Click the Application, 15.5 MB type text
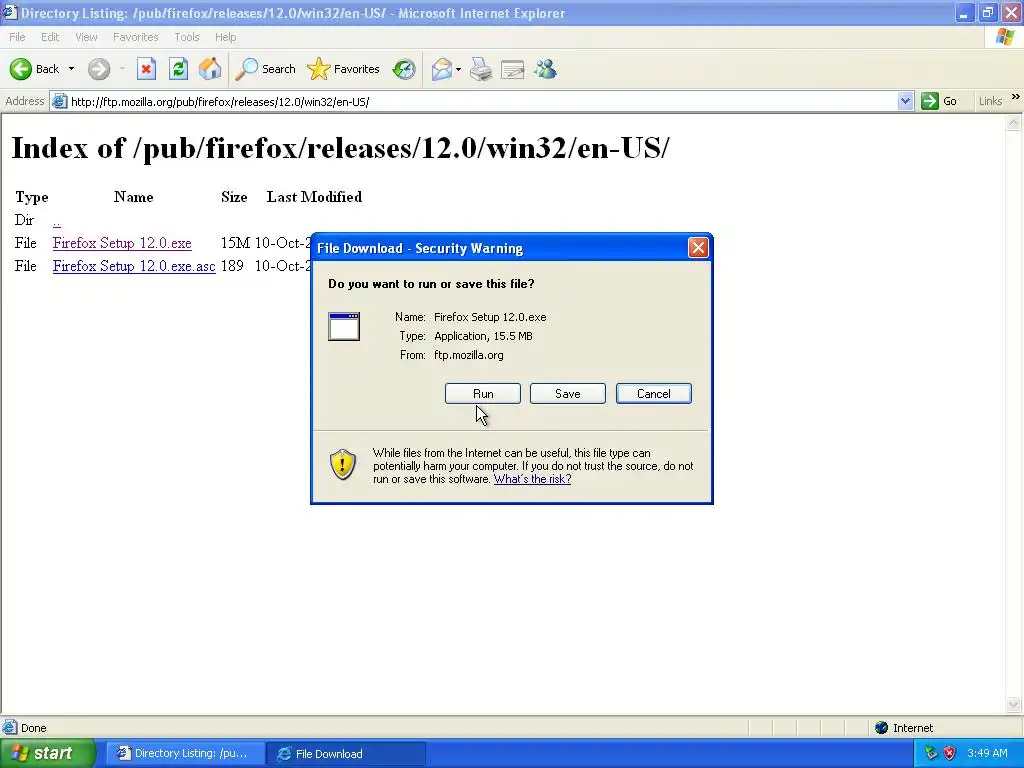The width and height of the screenshot is (1024, 768). point(483,336)
